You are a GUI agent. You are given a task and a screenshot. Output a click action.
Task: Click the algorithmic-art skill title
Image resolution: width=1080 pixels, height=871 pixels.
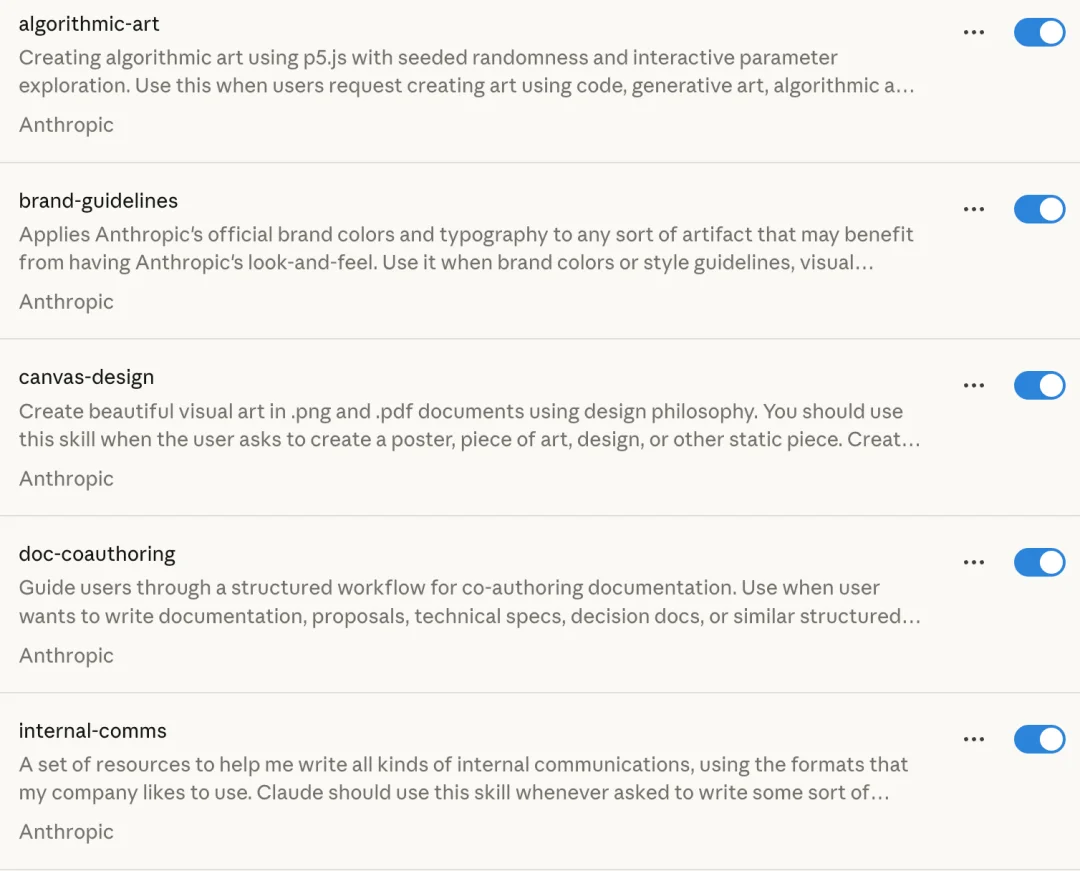click(x=89, y=24)
